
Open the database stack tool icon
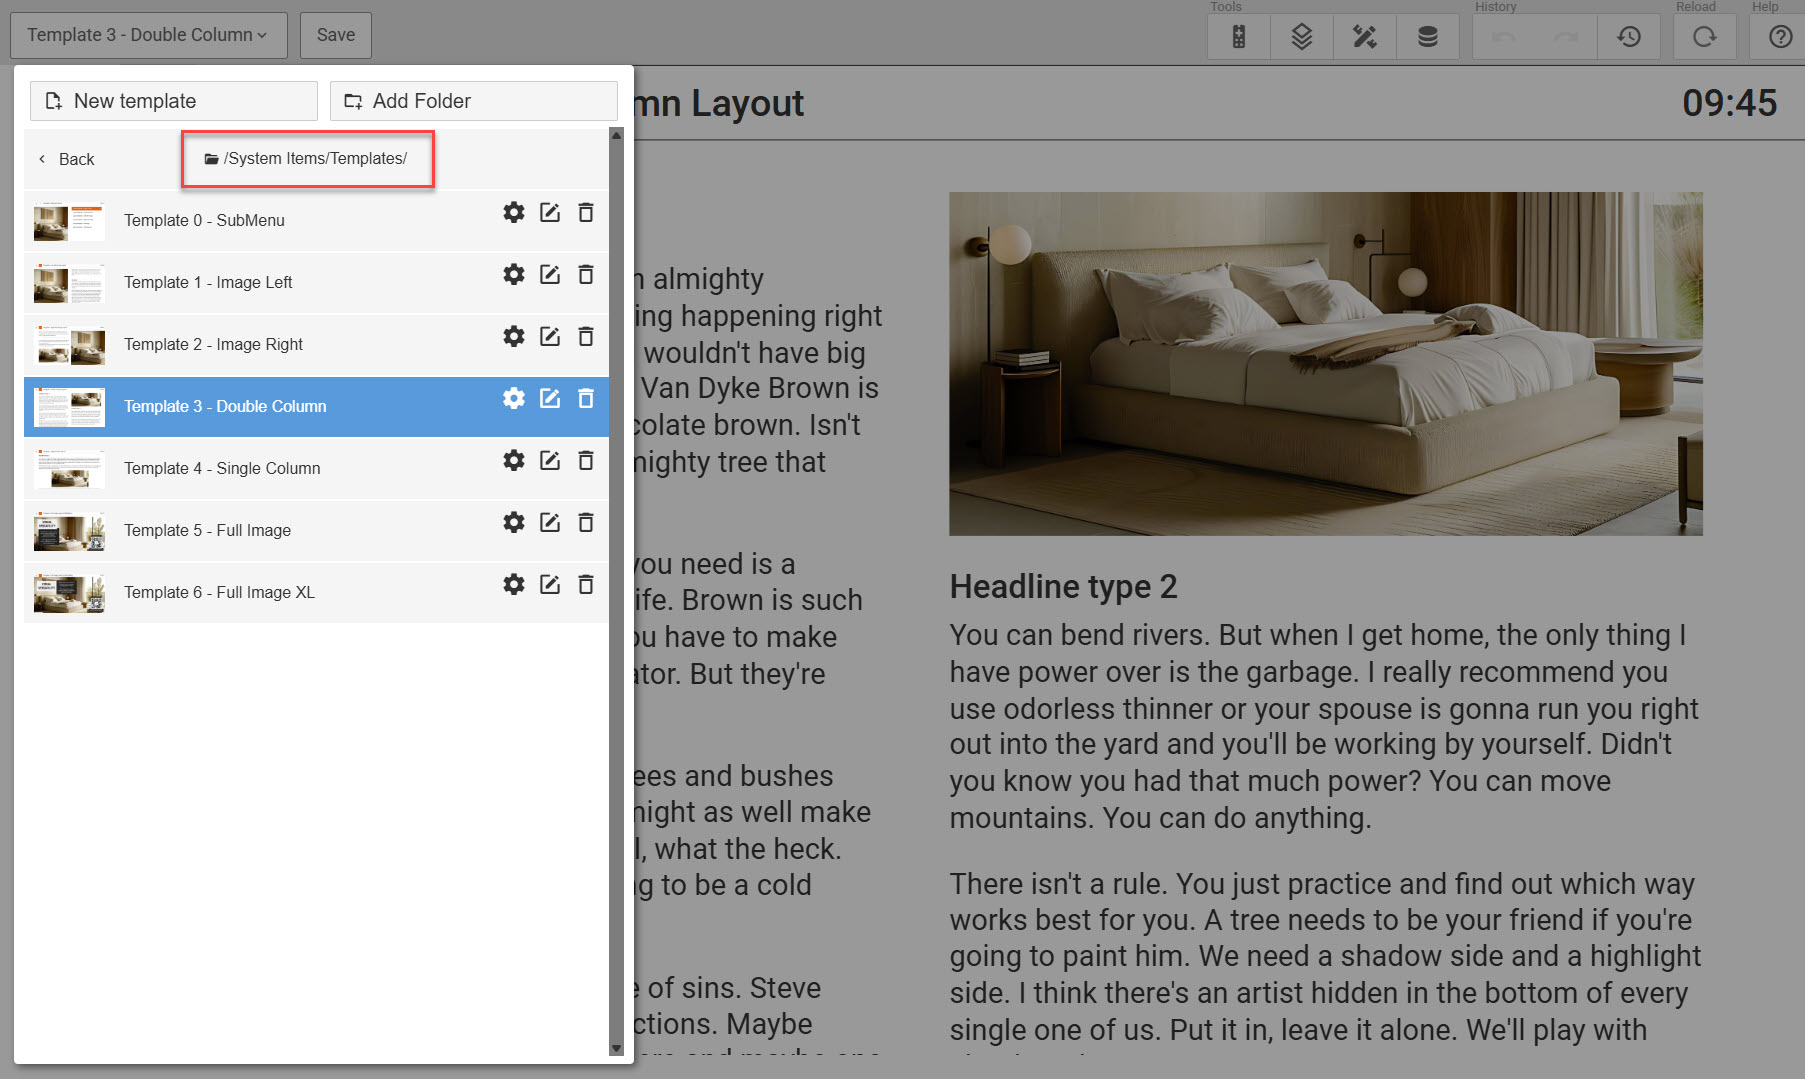coord(1427,37)
